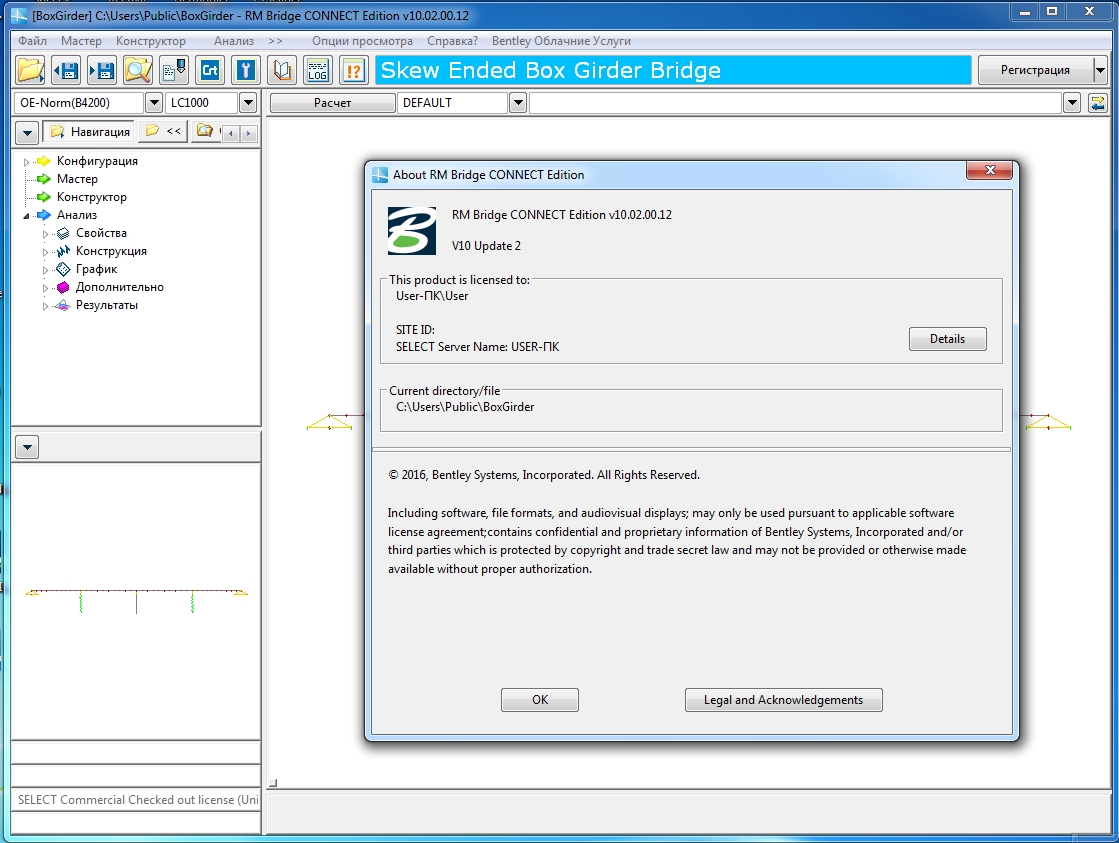The height and width of the screenshot is (843, 1119).
Task: Click the open project folder icon
Action: (31, 70)
